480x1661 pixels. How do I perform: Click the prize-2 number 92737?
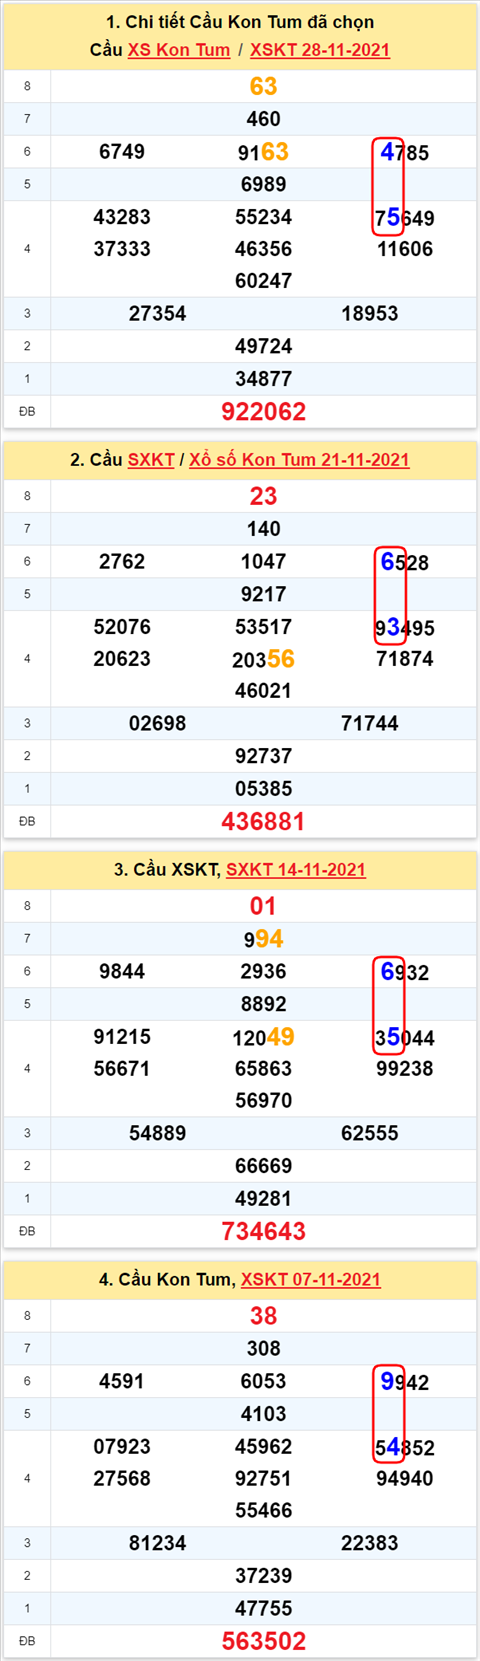pos(264,757)
